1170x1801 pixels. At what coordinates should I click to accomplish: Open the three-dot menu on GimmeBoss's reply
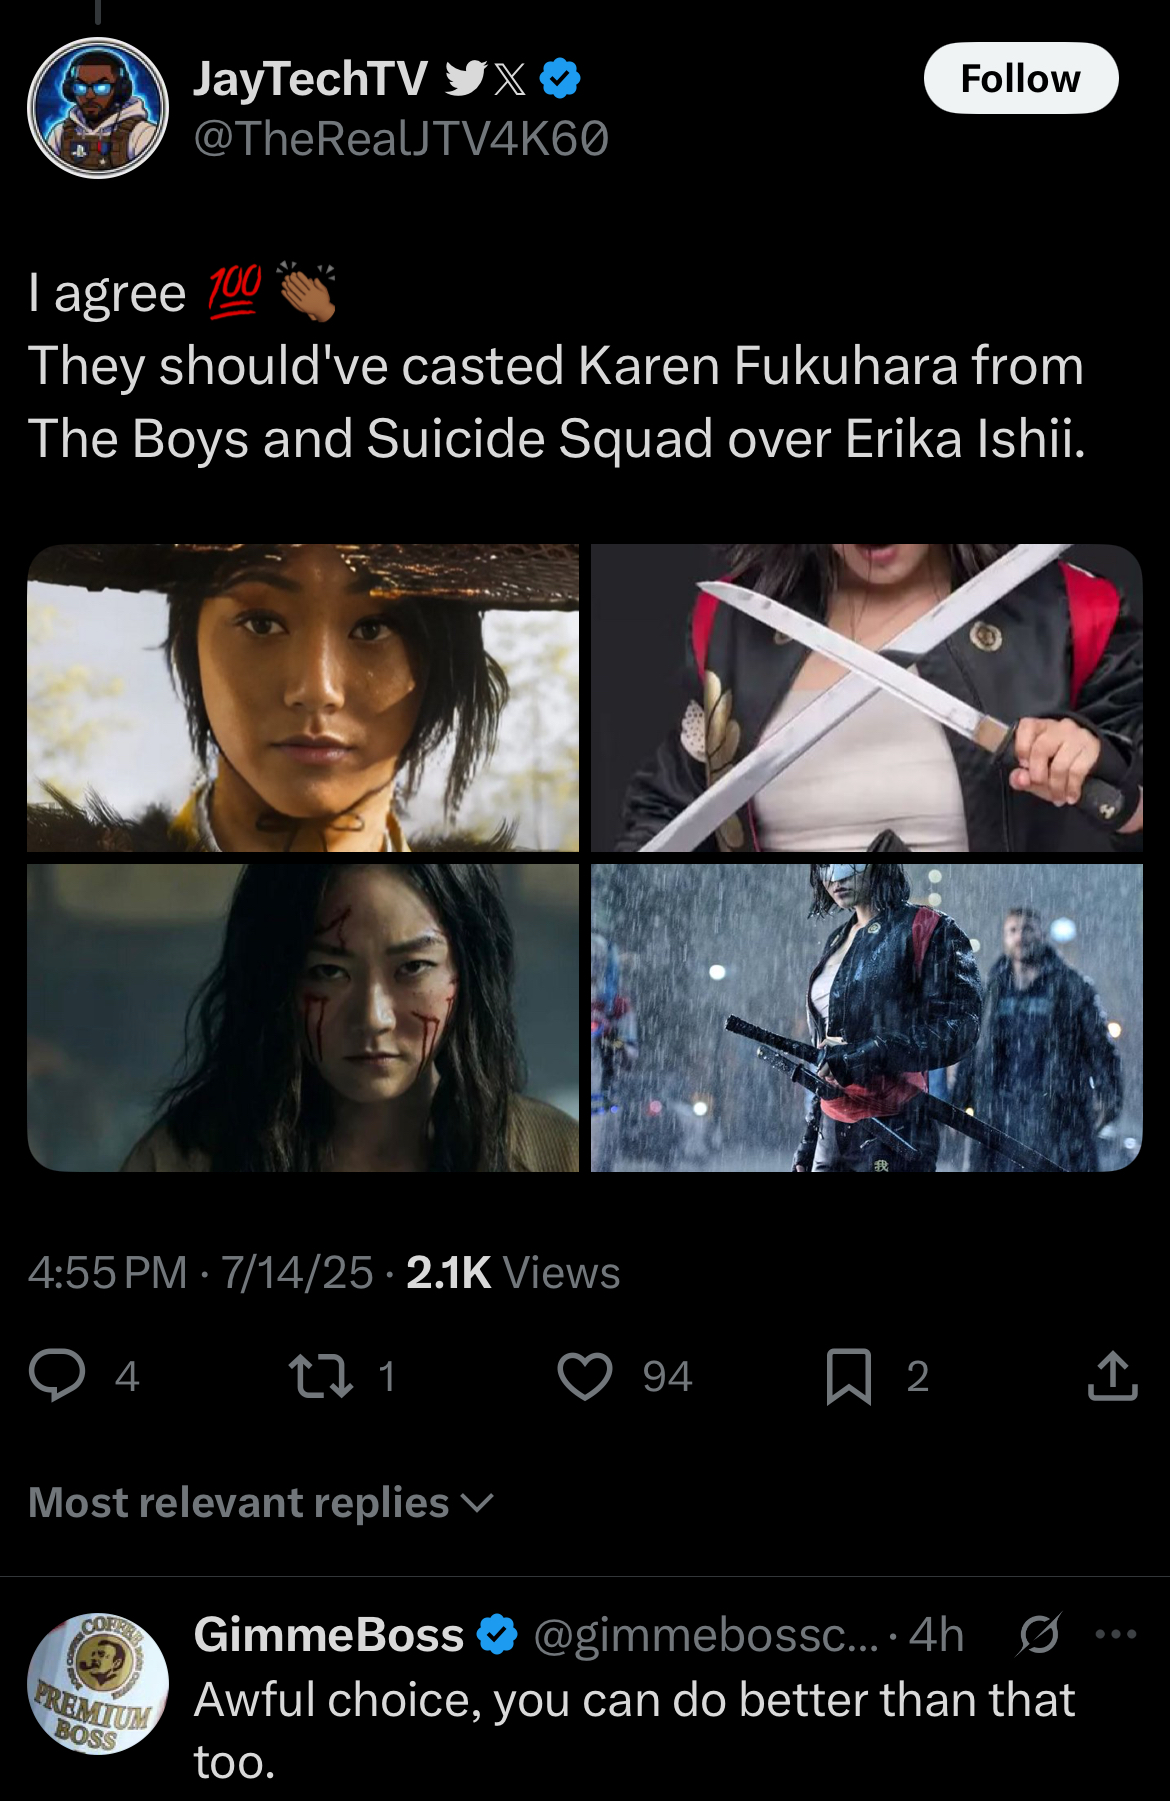click(1116, 1635)
